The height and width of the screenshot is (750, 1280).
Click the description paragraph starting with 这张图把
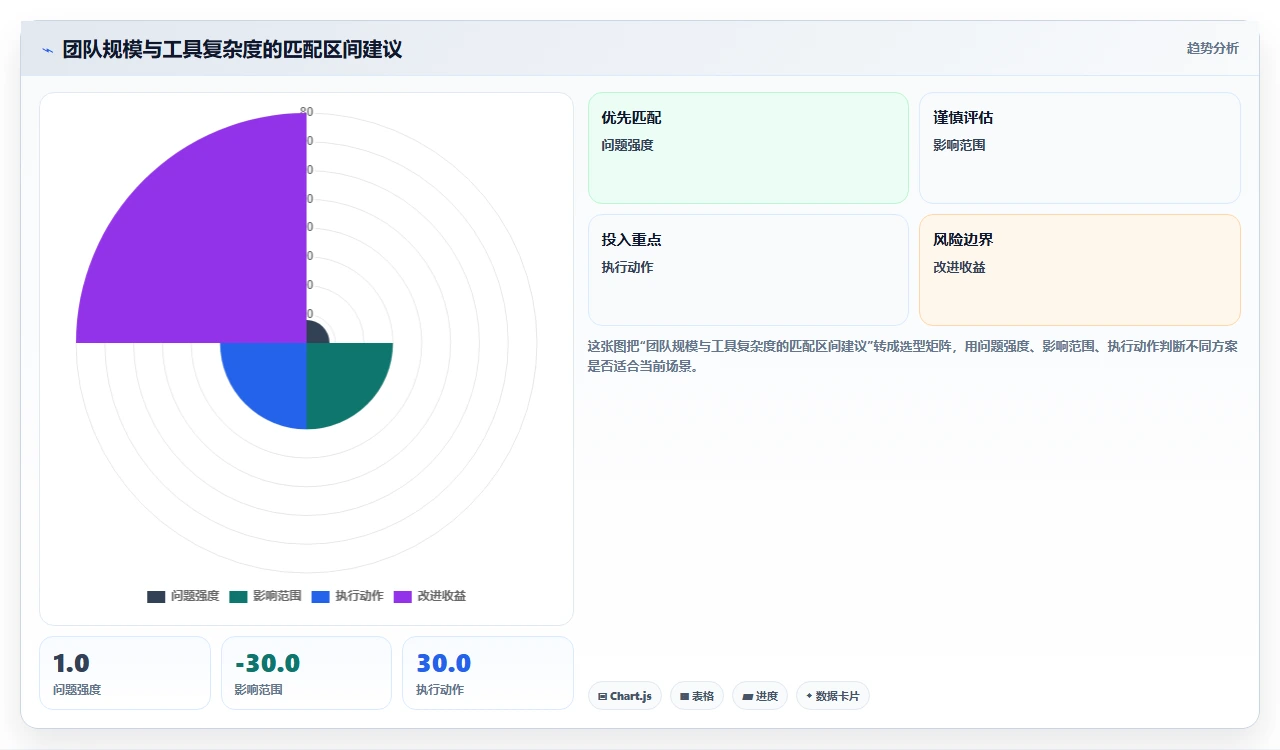click(x=914, y=356)
